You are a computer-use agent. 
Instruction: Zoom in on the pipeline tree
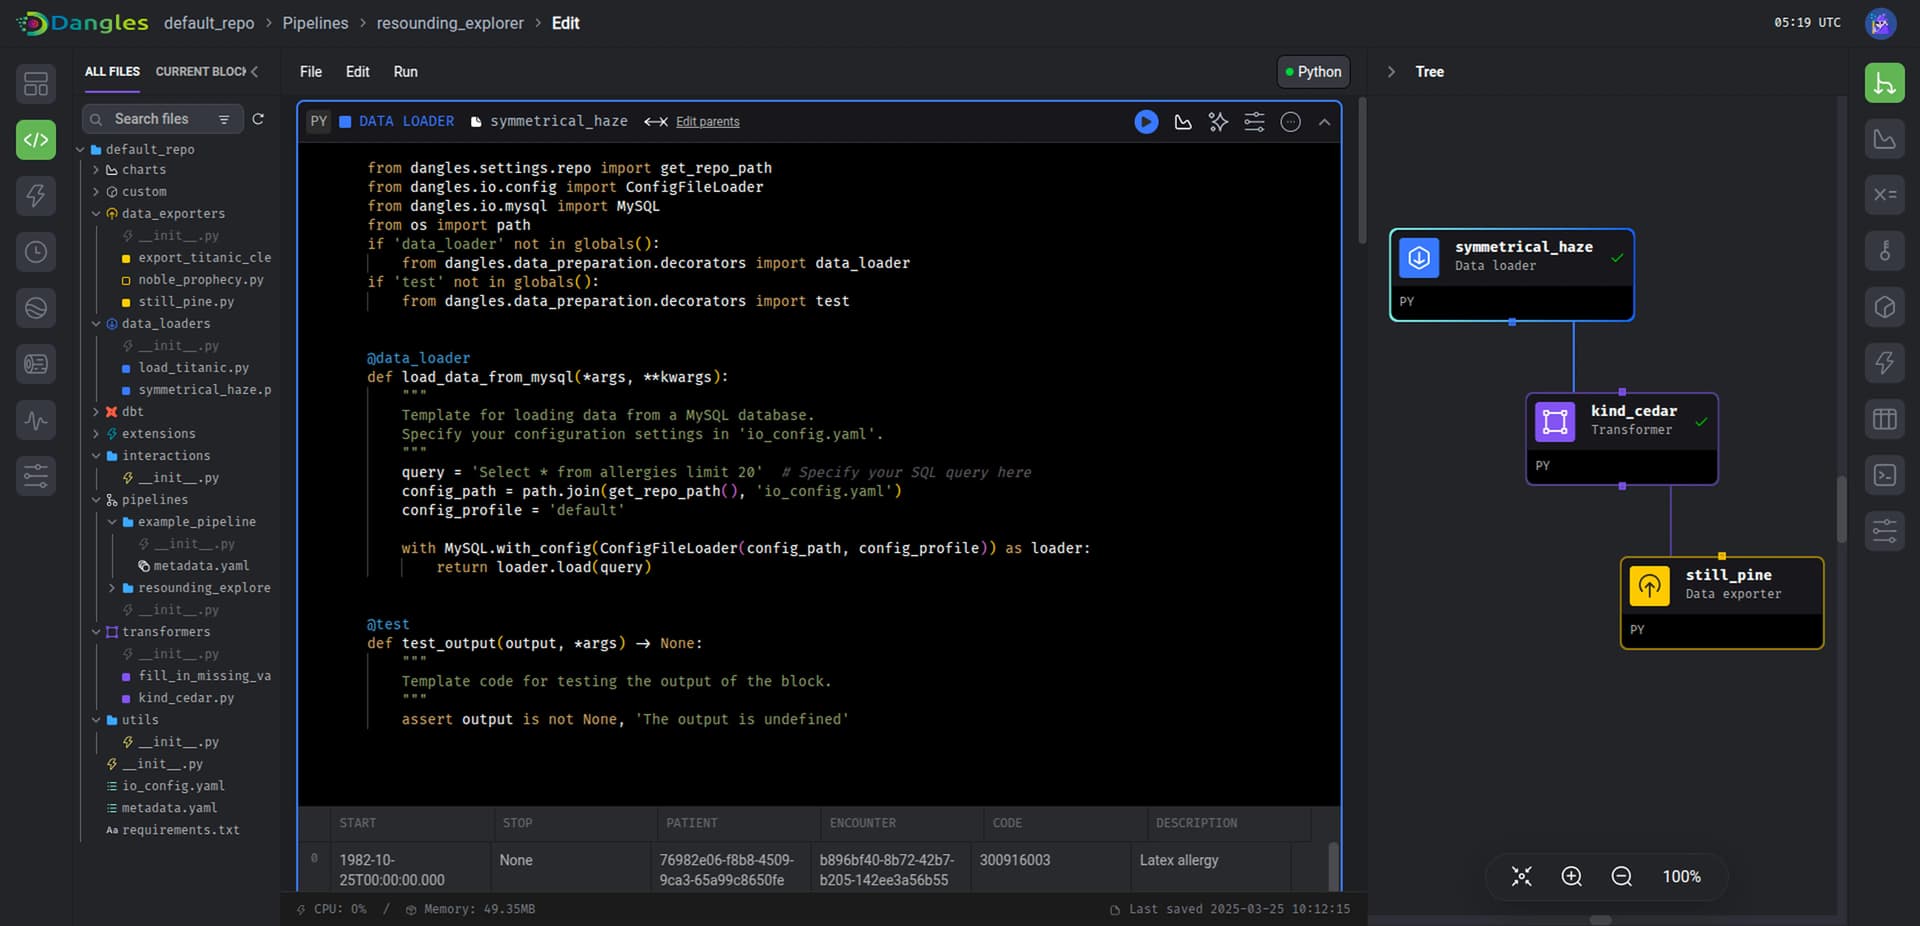(1571, 877)
